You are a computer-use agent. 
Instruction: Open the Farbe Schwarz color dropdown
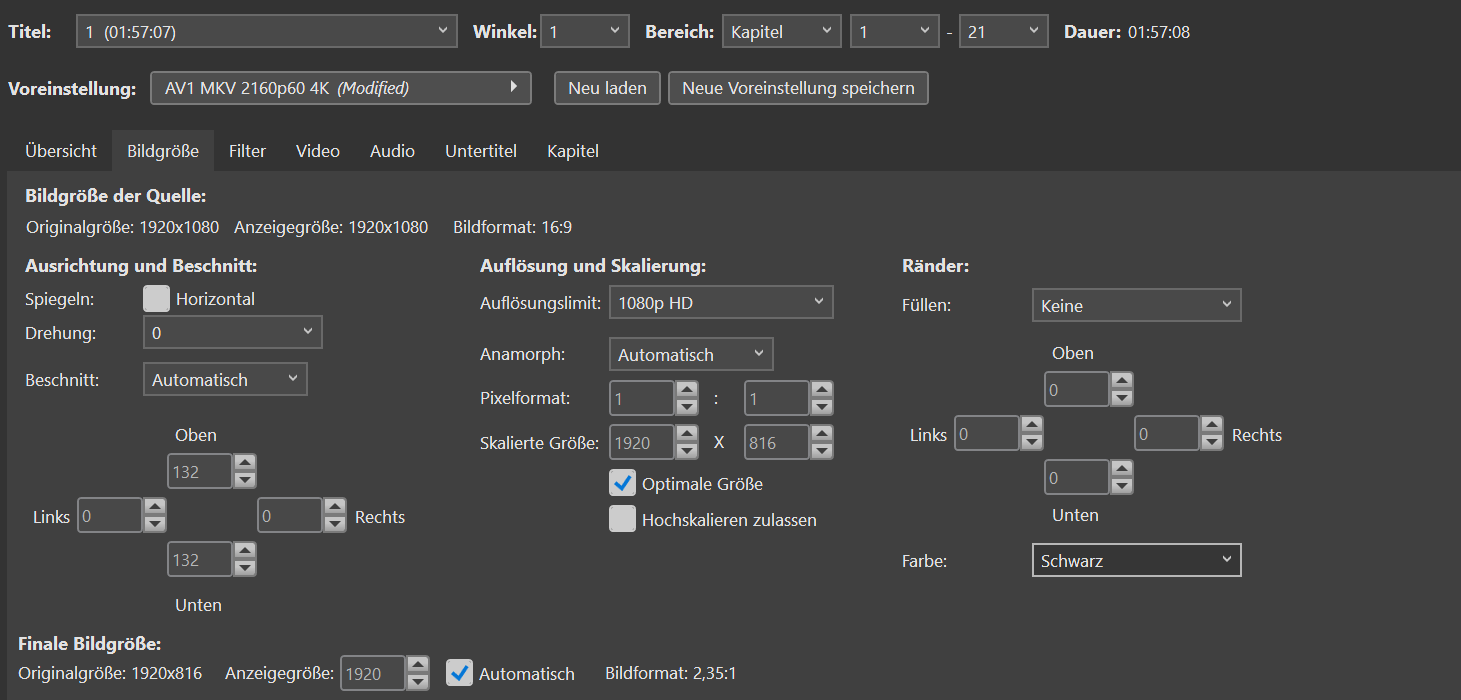coord(1136,560)
